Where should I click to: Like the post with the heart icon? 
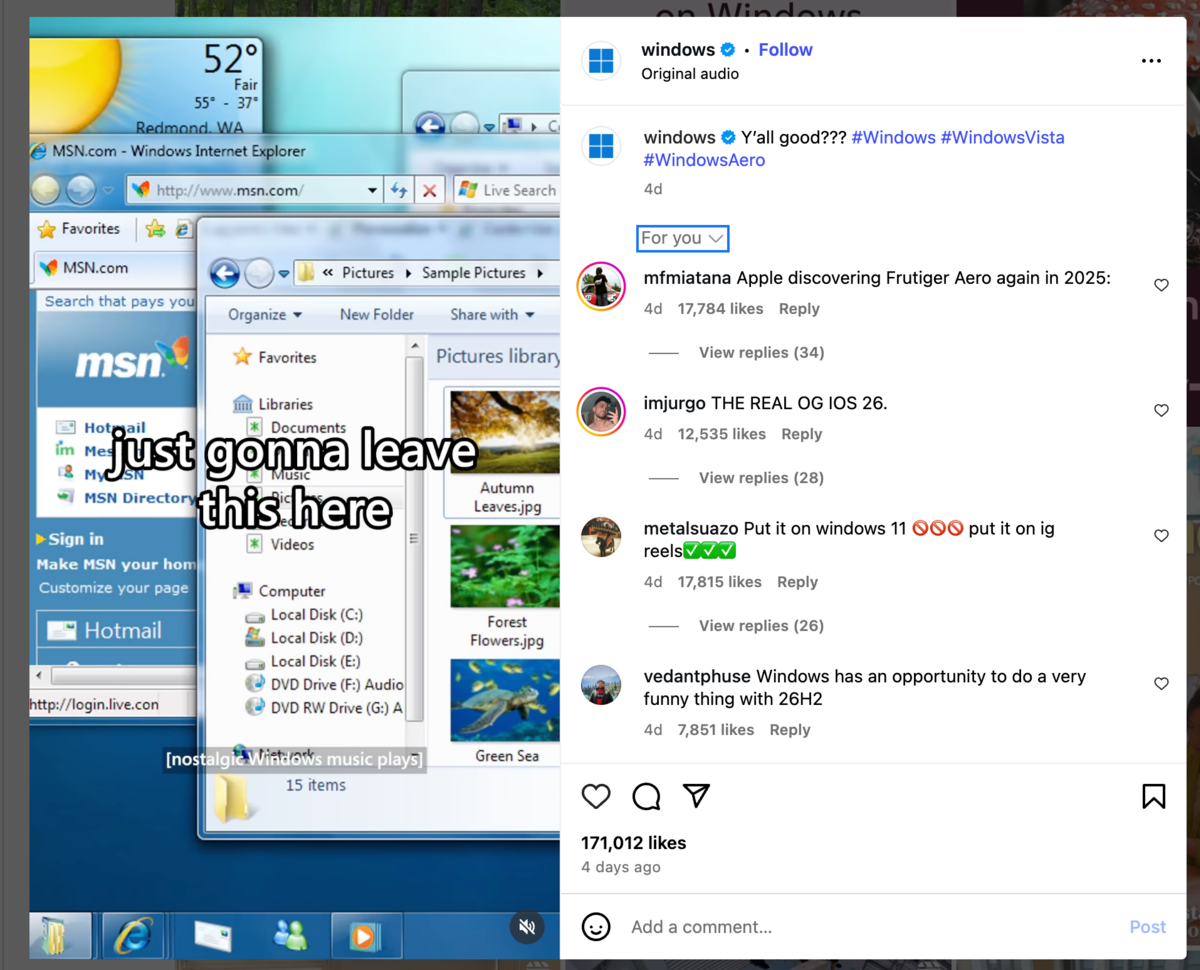(596, 796)
